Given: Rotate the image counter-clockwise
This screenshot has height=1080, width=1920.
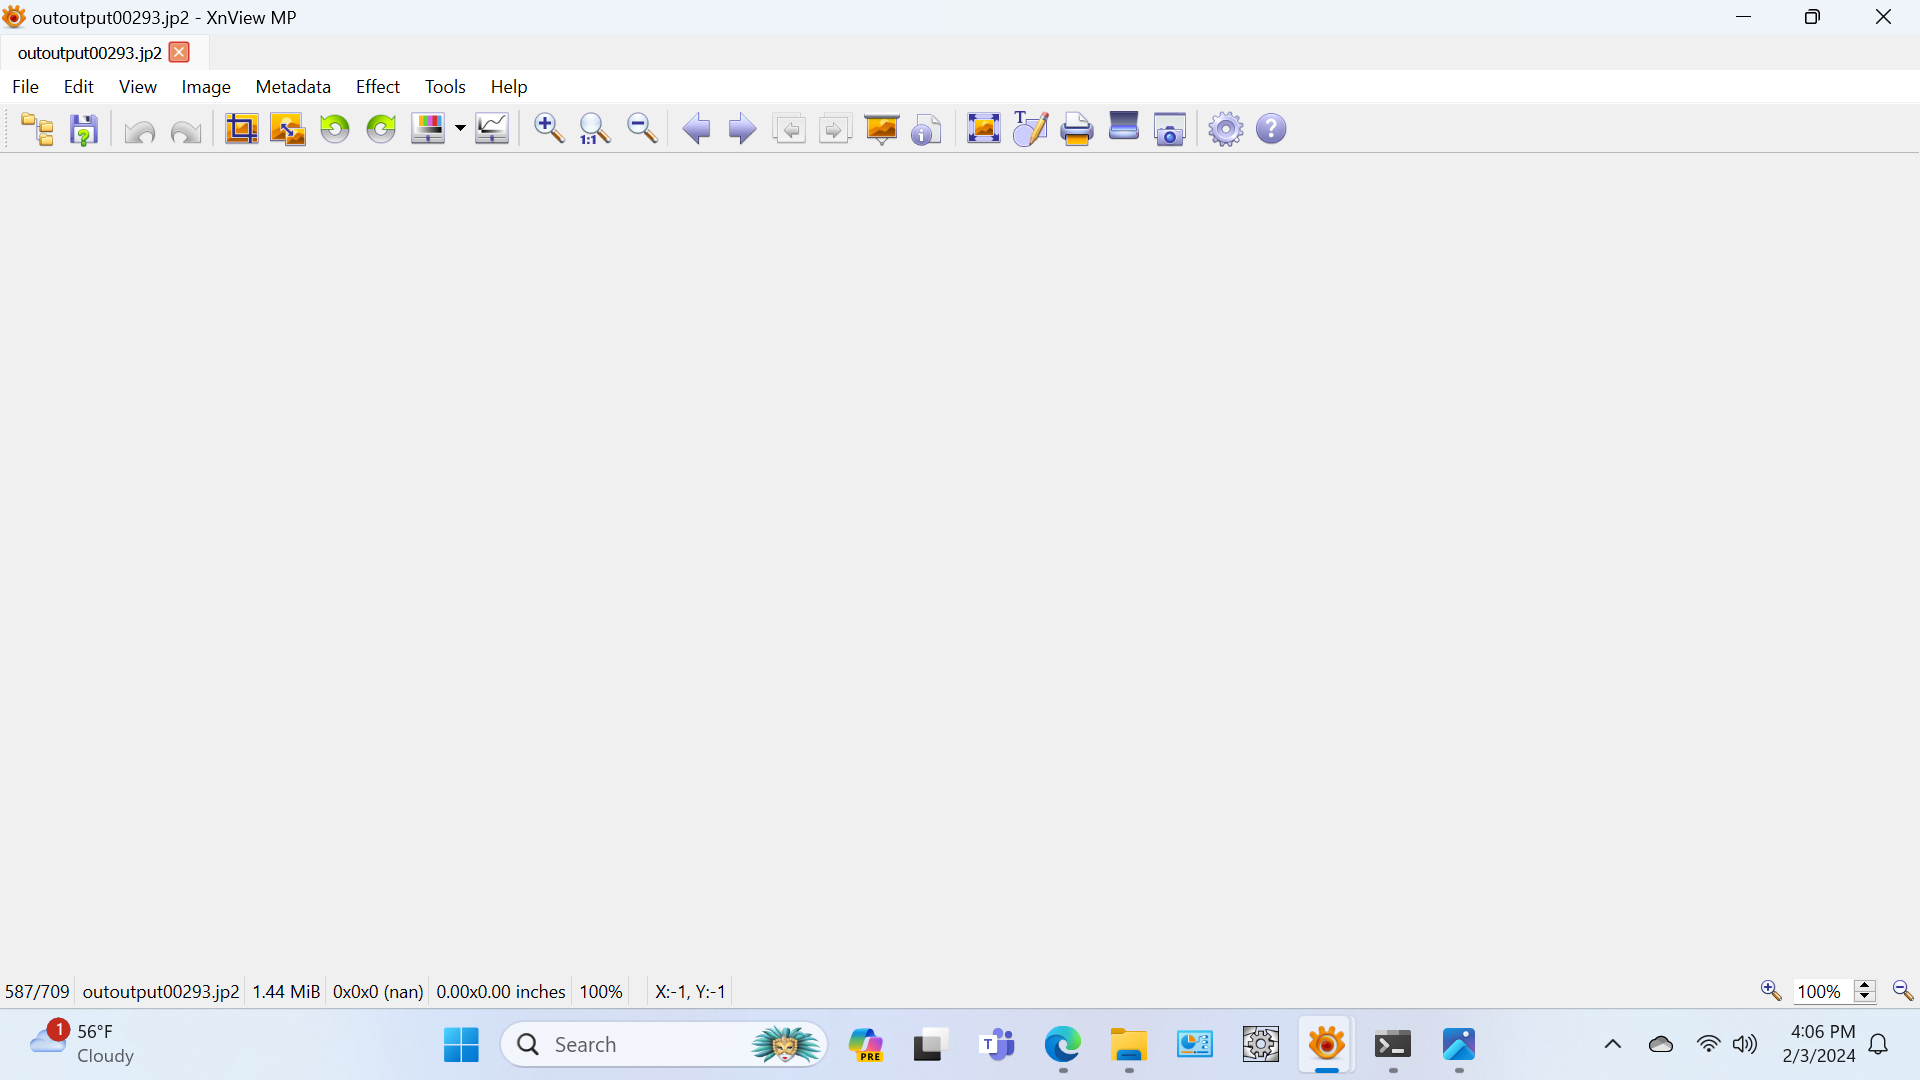Looking at the screenshot, I should pos(335,129).
